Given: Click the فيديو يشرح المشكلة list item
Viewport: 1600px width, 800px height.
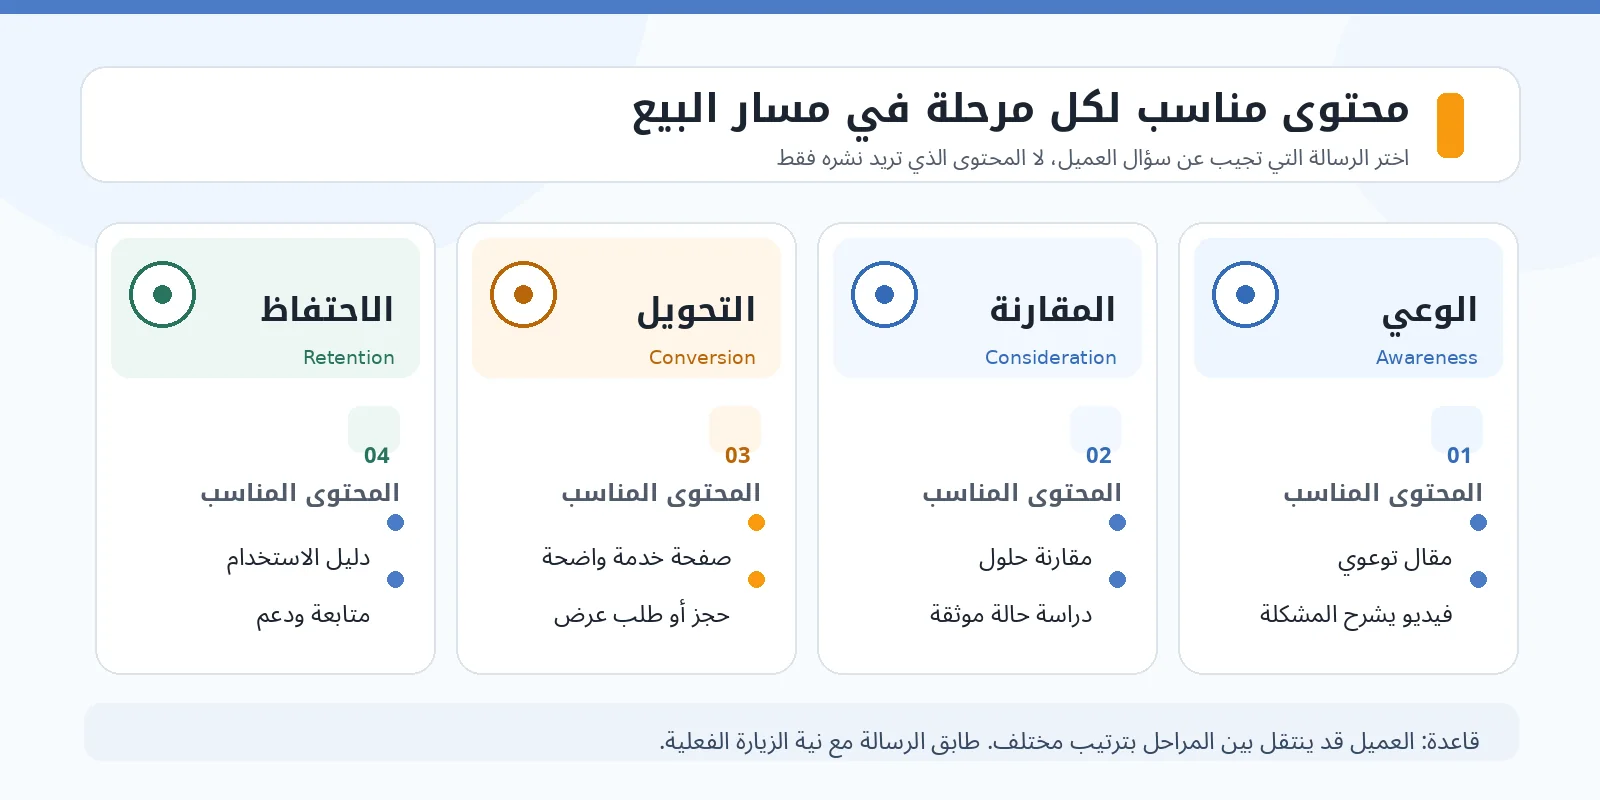Looking at the screenshot, I should (x=1356, y=614).
